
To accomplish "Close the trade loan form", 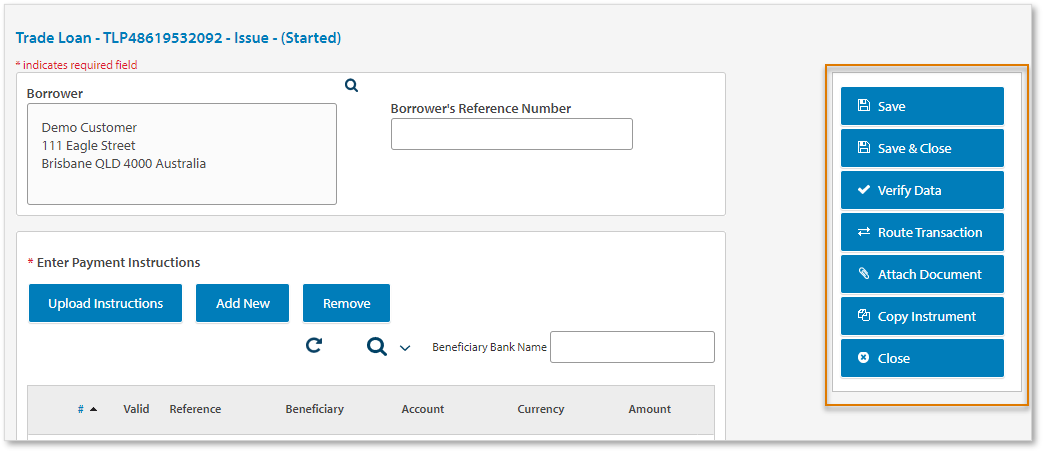I will (x=921, y=358).
